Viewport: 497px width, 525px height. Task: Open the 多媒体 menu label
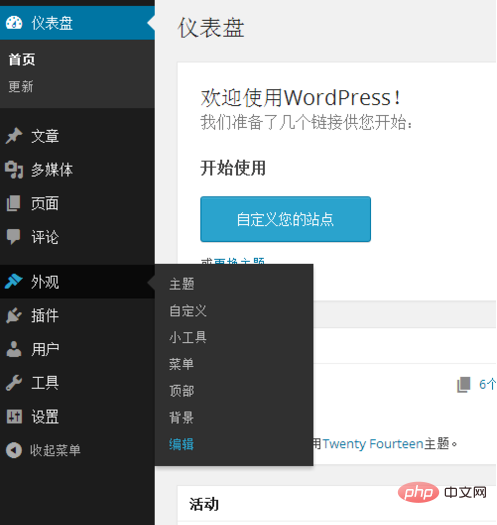coord(52,170)
